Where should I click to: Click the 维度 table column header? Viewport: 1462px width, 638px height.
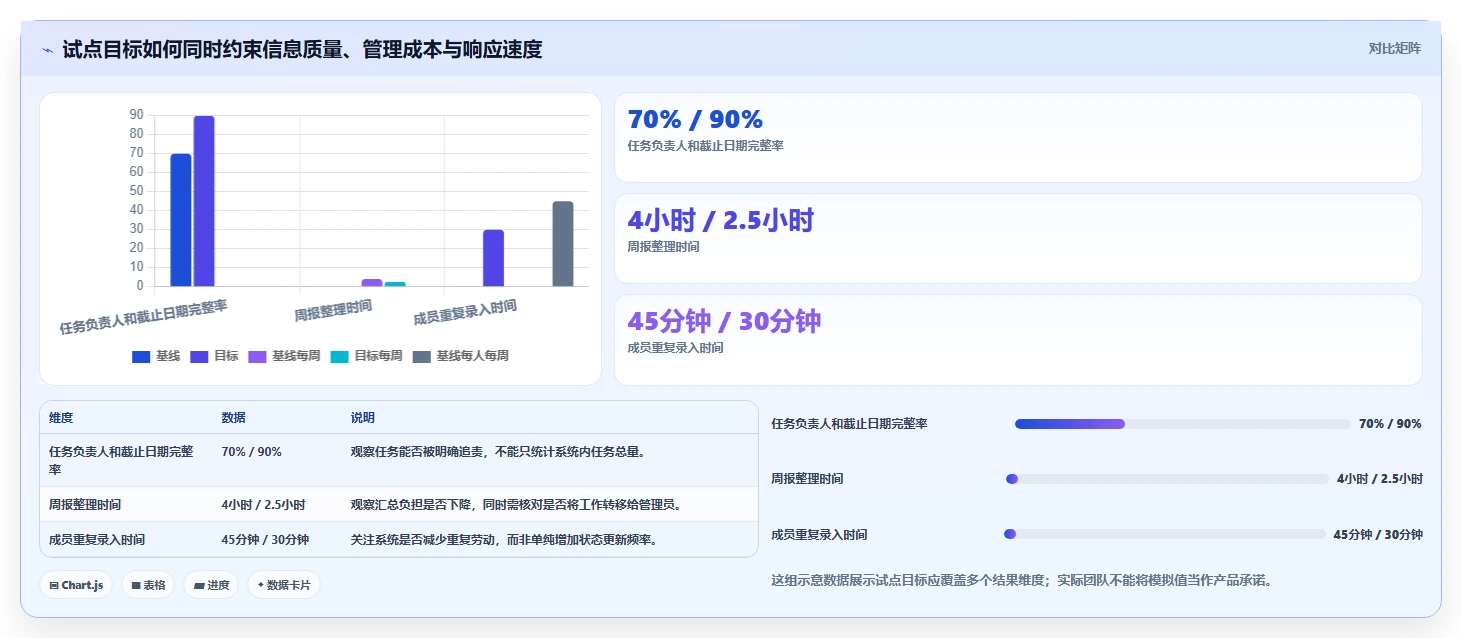click(61, 418)
